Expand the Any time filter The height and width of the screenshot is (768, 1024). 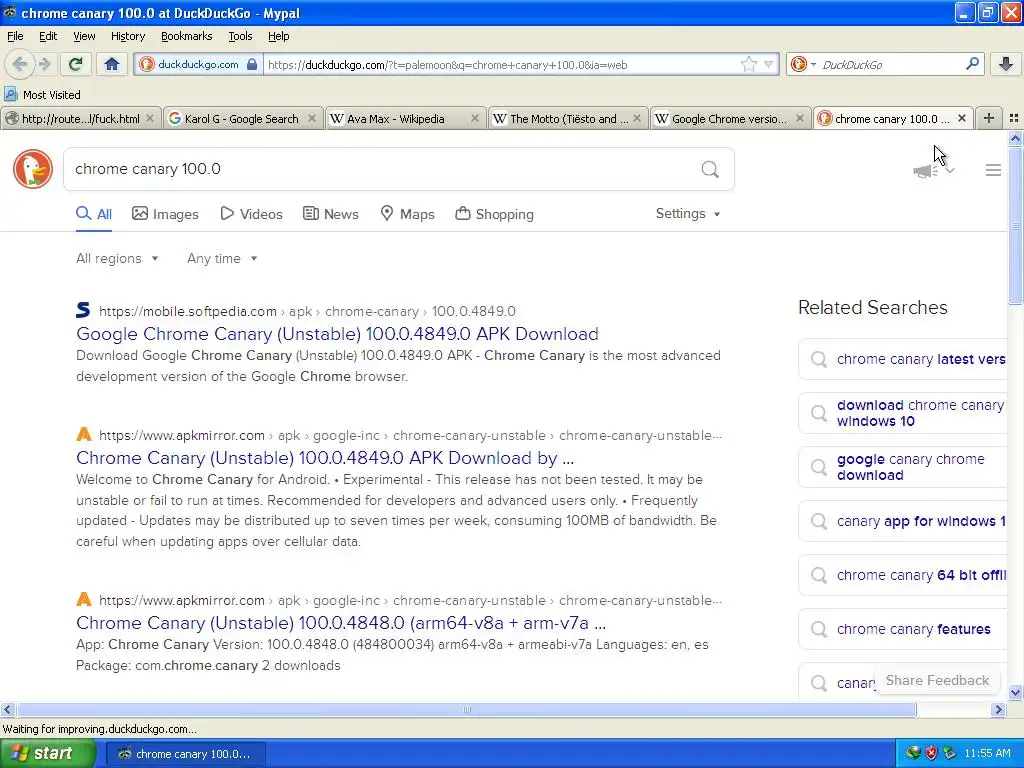click(222, 259)
